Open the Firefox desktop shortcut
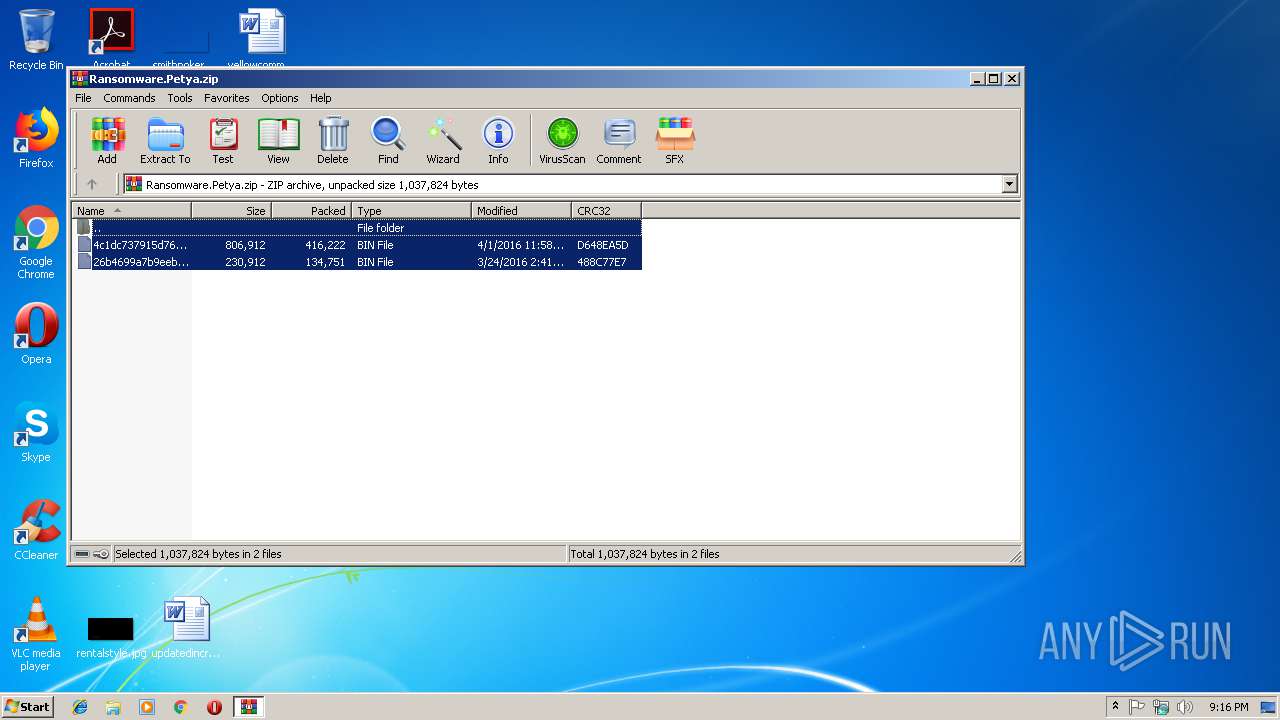The height and width of the screenshot is (720, 1280). pos(36,138)
